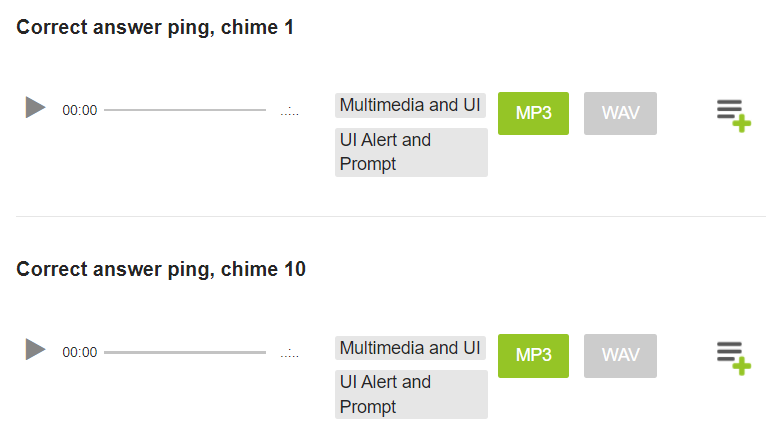The width and height of the screenshot is (766, 439).
Task: Add chime 1 to playlist using list-plus icon
Action: tap(734, 116)
